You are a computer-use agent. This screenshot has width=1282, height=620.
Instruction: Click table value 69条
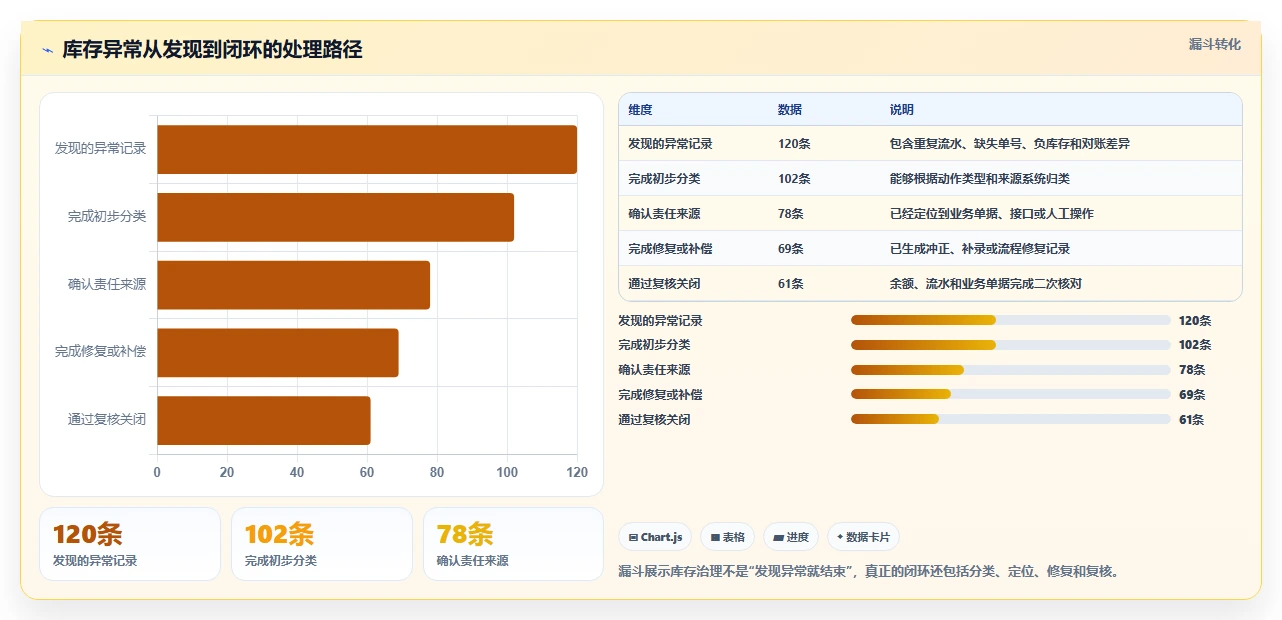(x=790, y=249)
